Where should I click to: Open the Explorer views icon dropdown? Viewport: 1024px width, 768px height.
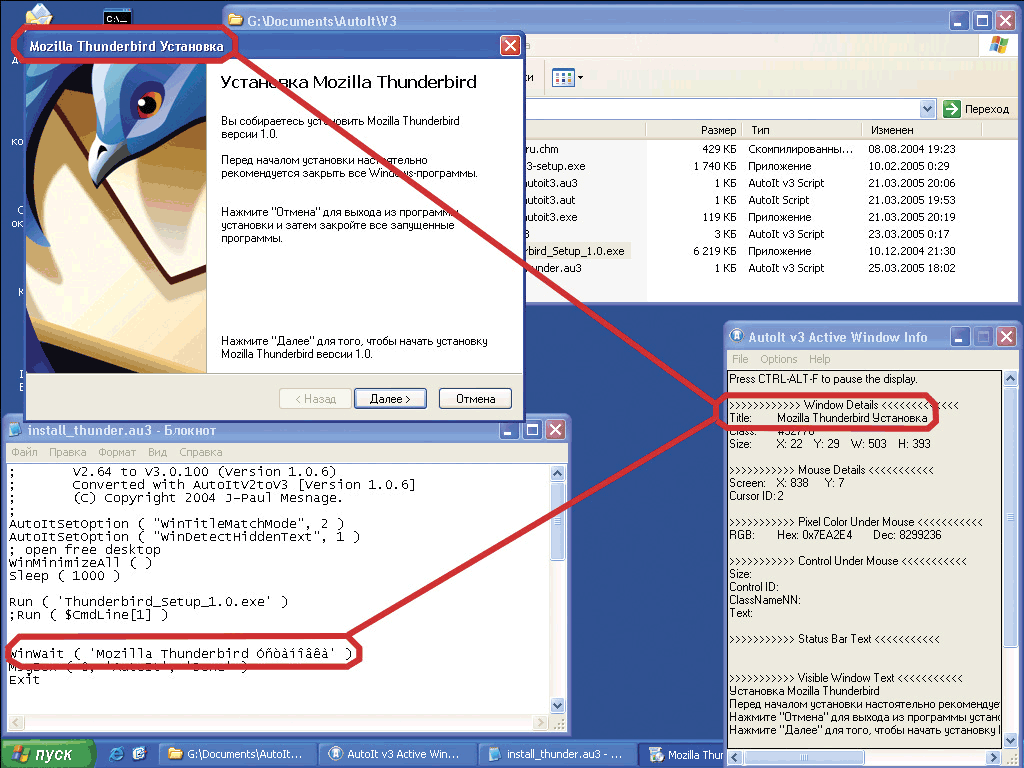click(581, 78)
